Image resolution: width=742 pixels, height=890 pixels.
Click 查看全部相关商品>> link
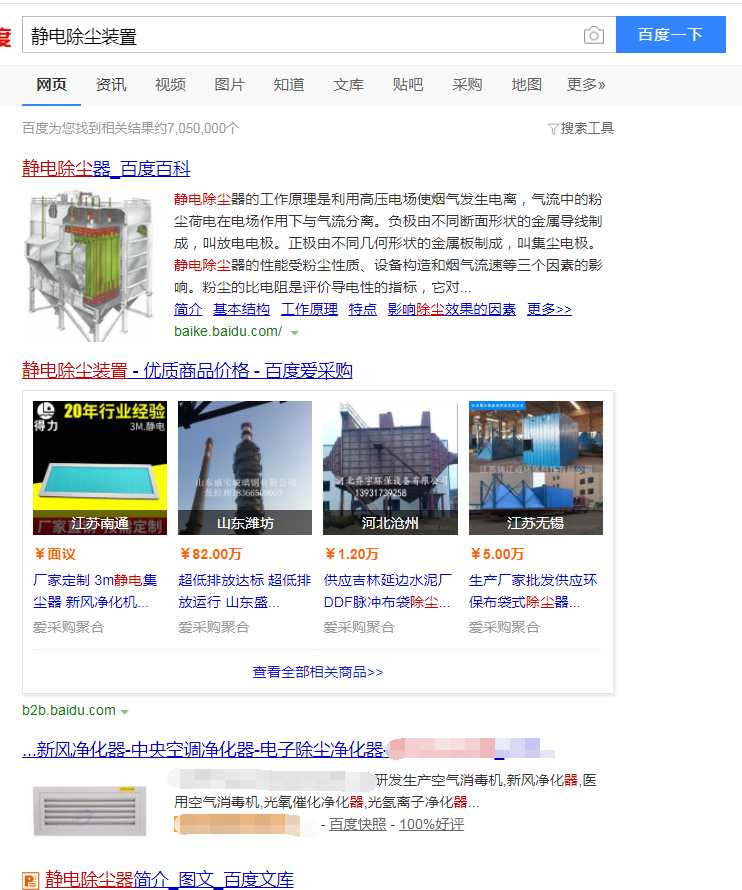pos(318,672)
